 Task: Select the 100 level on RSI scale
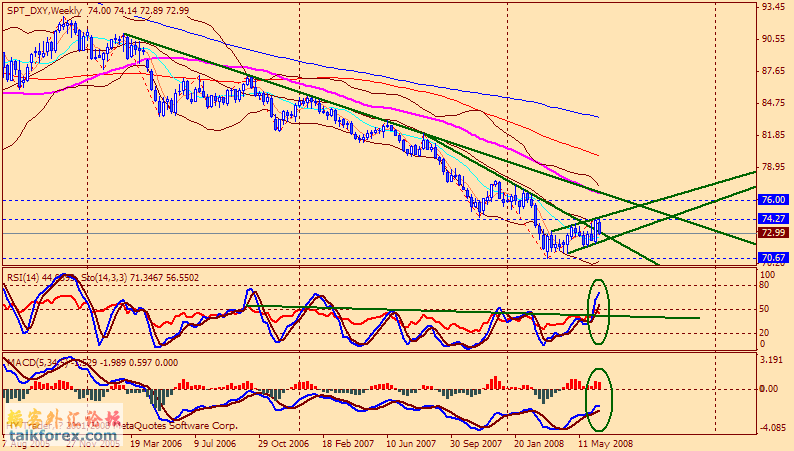coord(768,275)
